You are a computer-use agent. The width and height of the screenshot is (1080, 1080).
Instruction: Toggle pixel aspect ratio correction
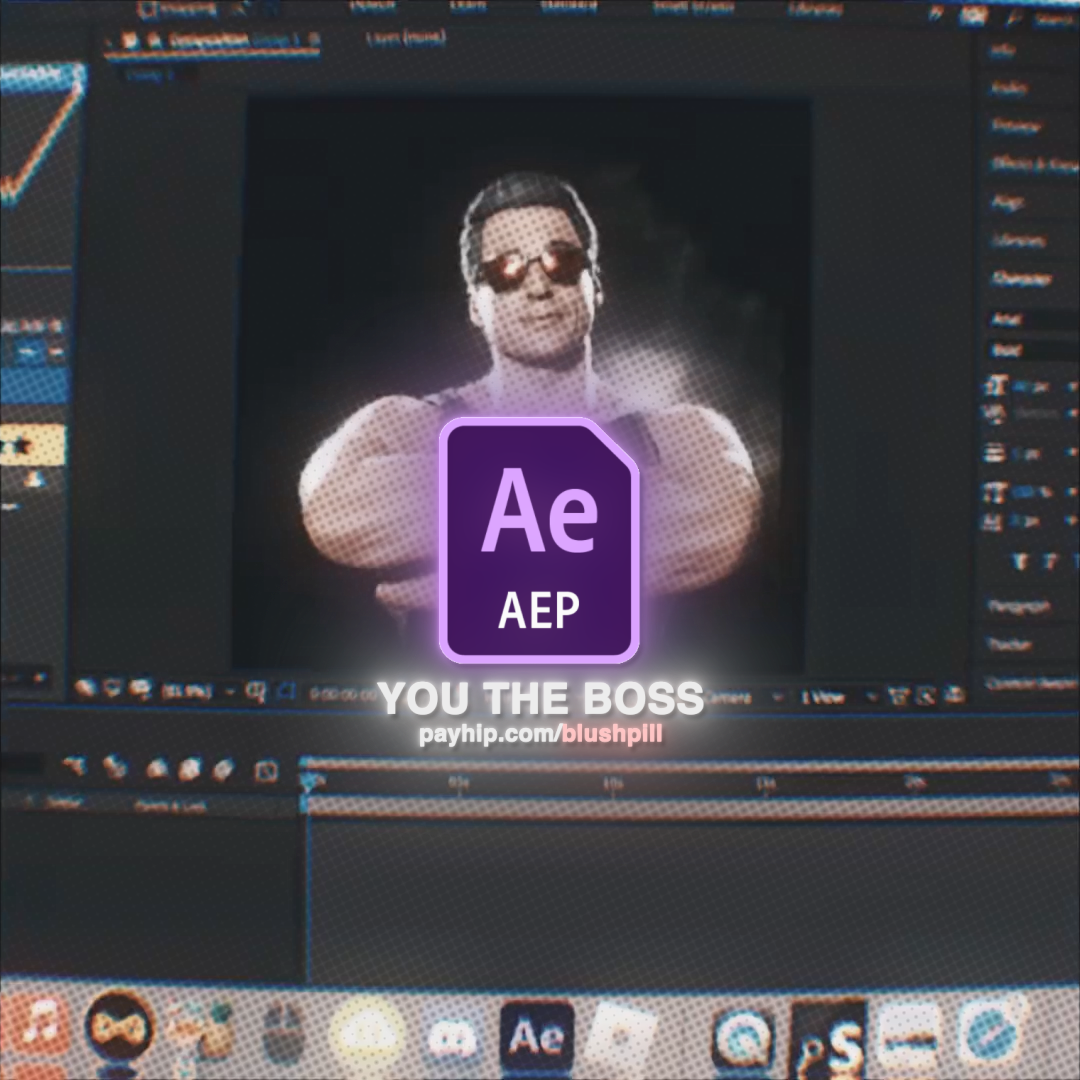click(898, 697)
